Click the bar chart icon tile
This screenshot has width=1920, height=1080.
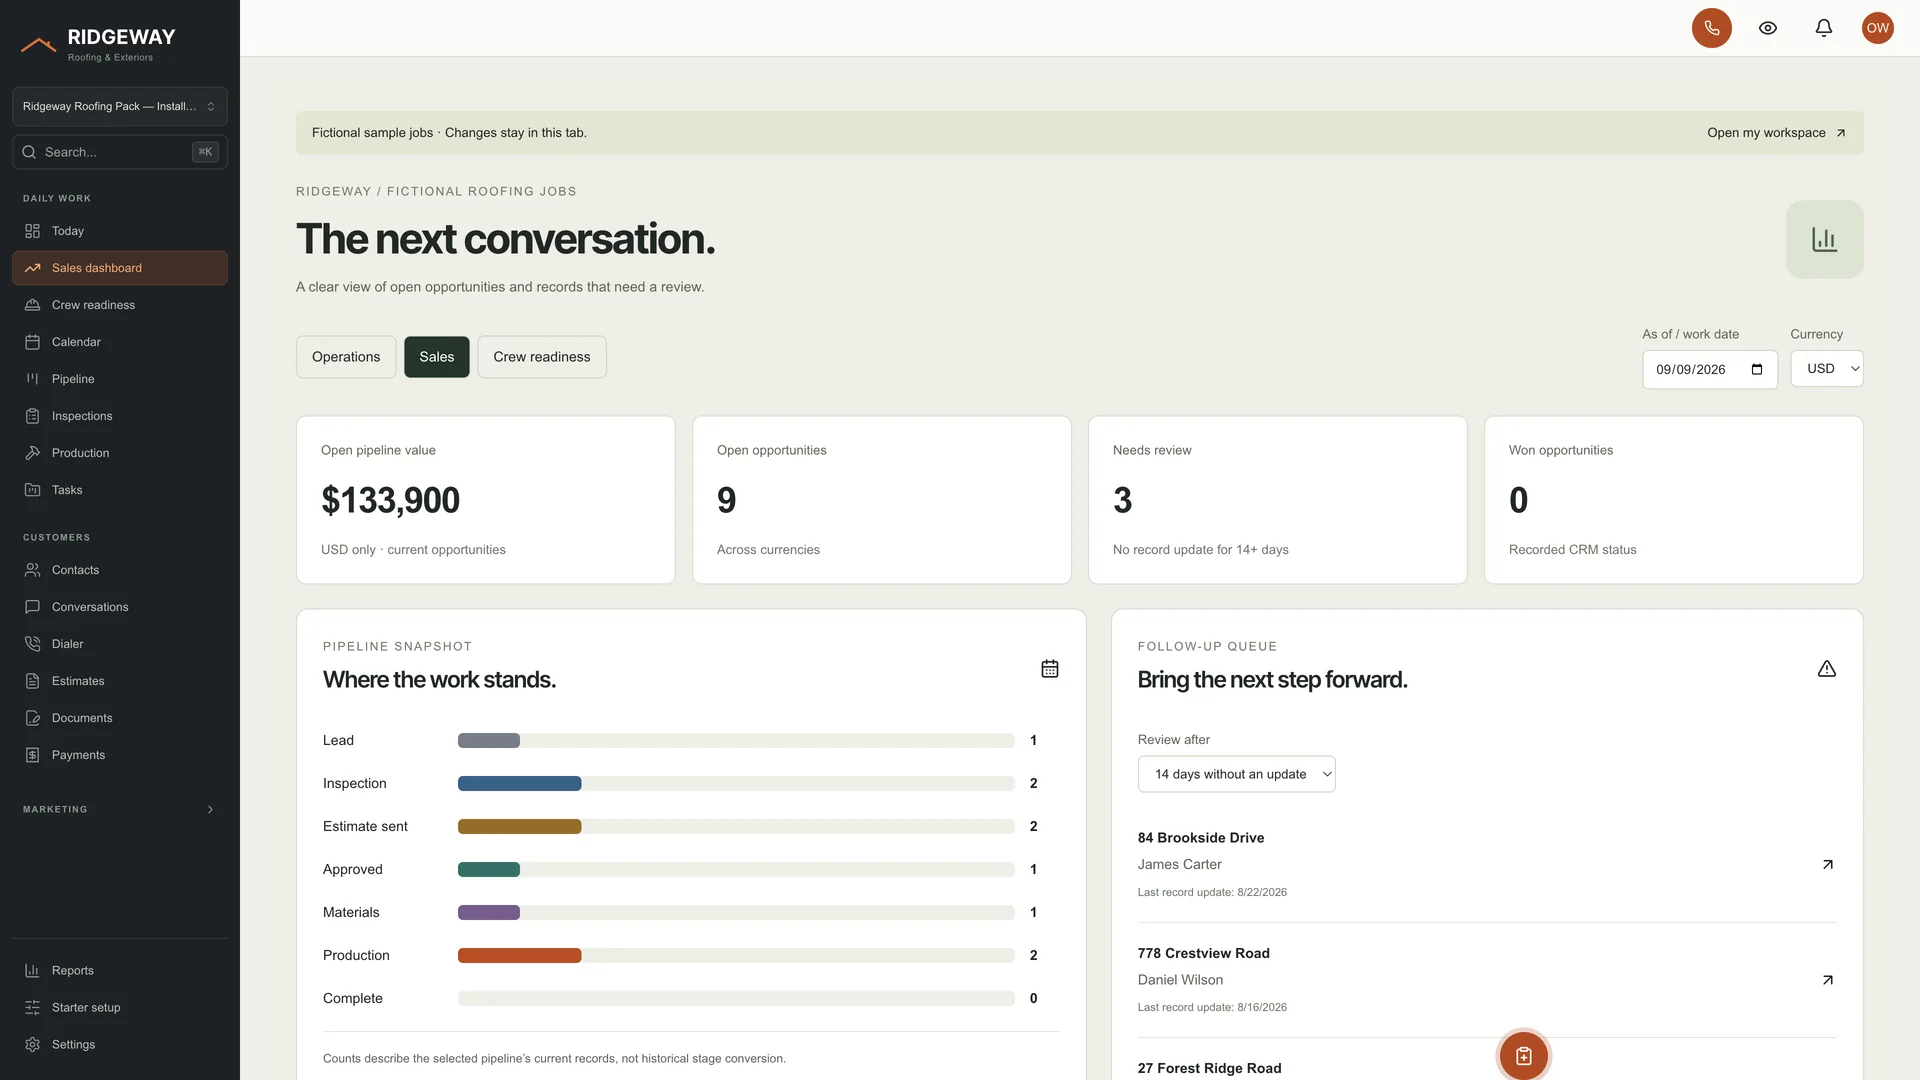1824,240
